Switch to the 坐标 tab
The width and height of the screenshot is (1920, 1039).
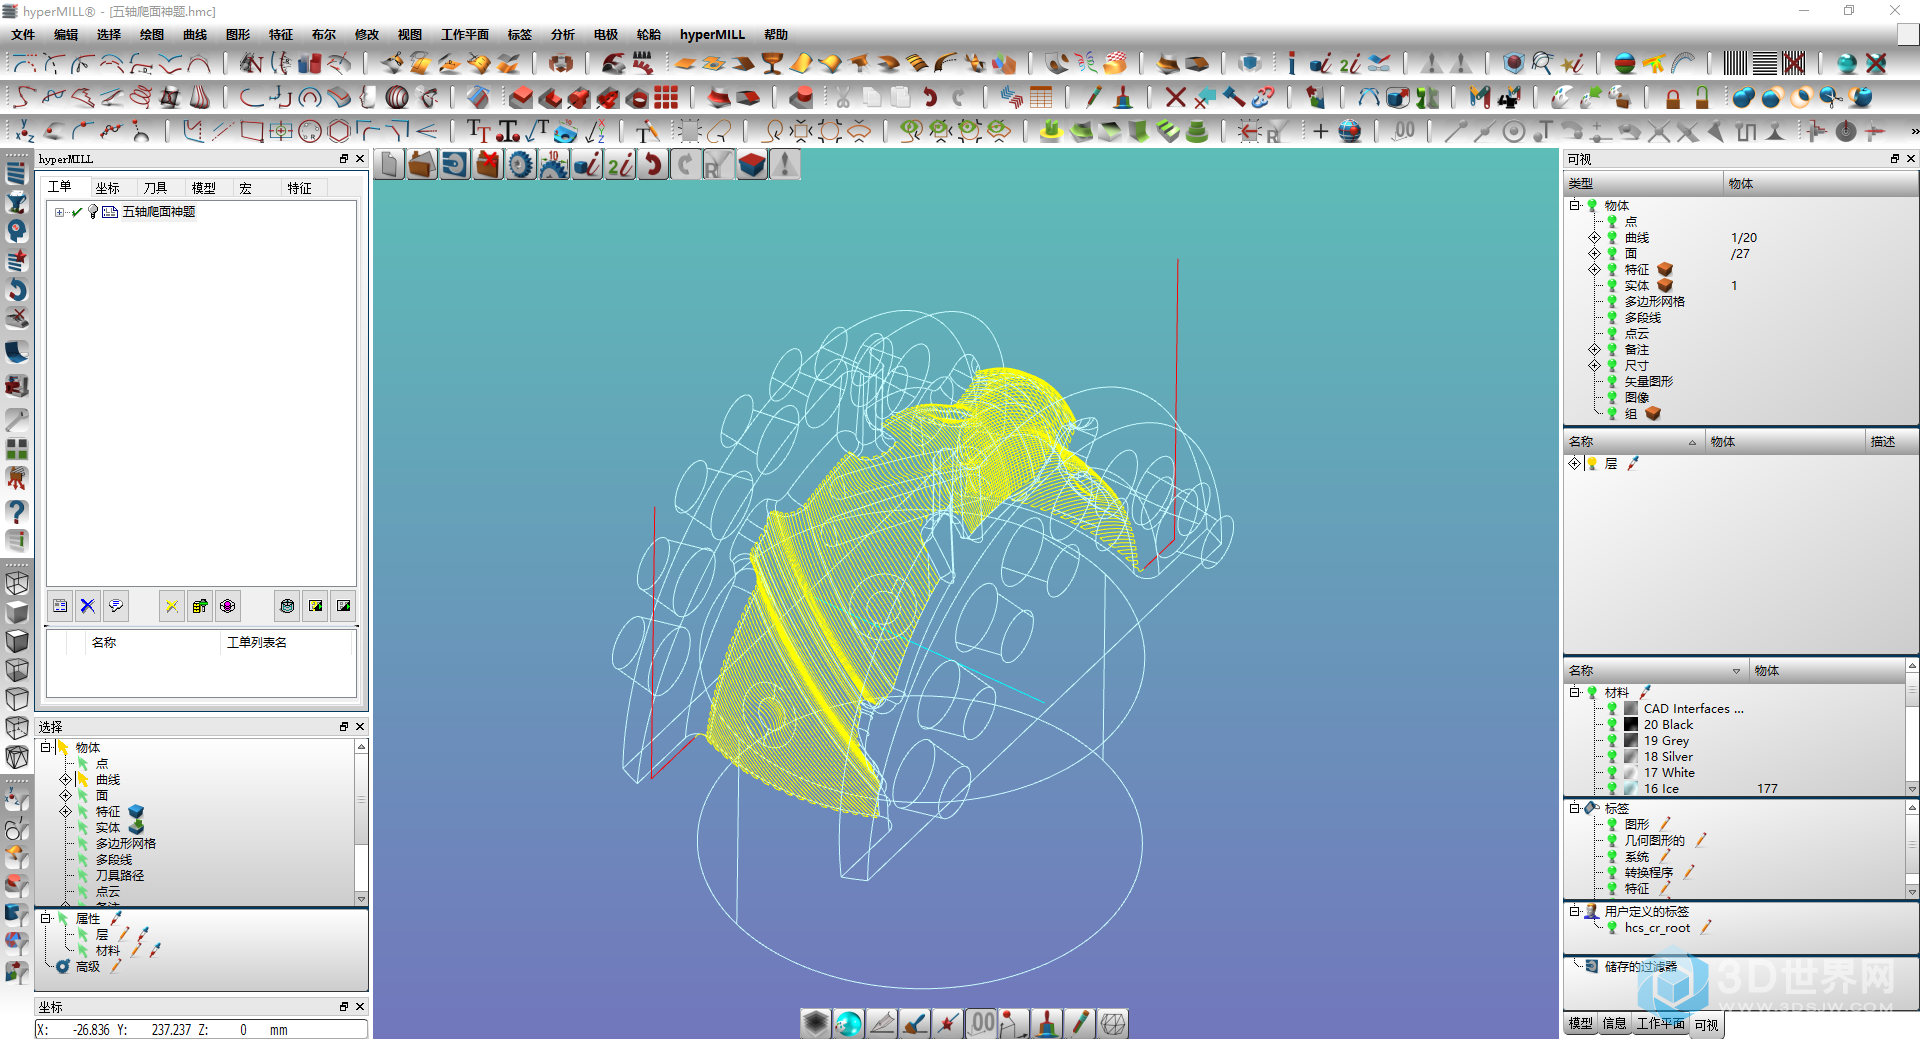pos(108,188)
